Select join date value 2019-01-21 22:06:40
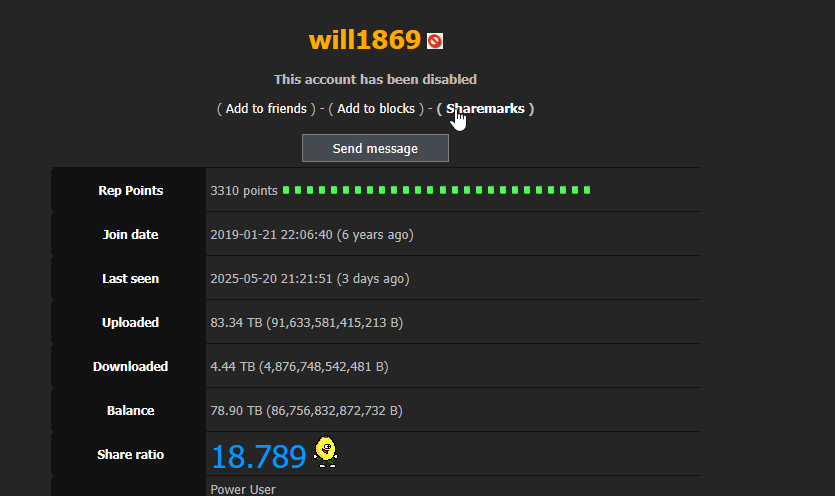This screenshot has width=835, height=496. 272,234
